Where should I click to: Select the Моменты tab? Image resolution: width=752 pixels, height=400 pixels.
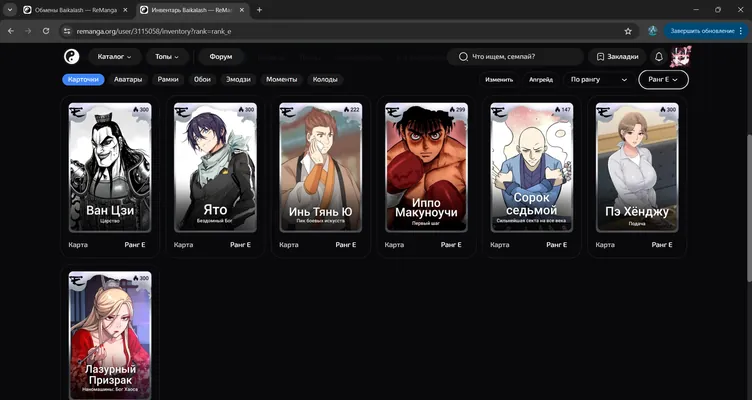point(282,80)
